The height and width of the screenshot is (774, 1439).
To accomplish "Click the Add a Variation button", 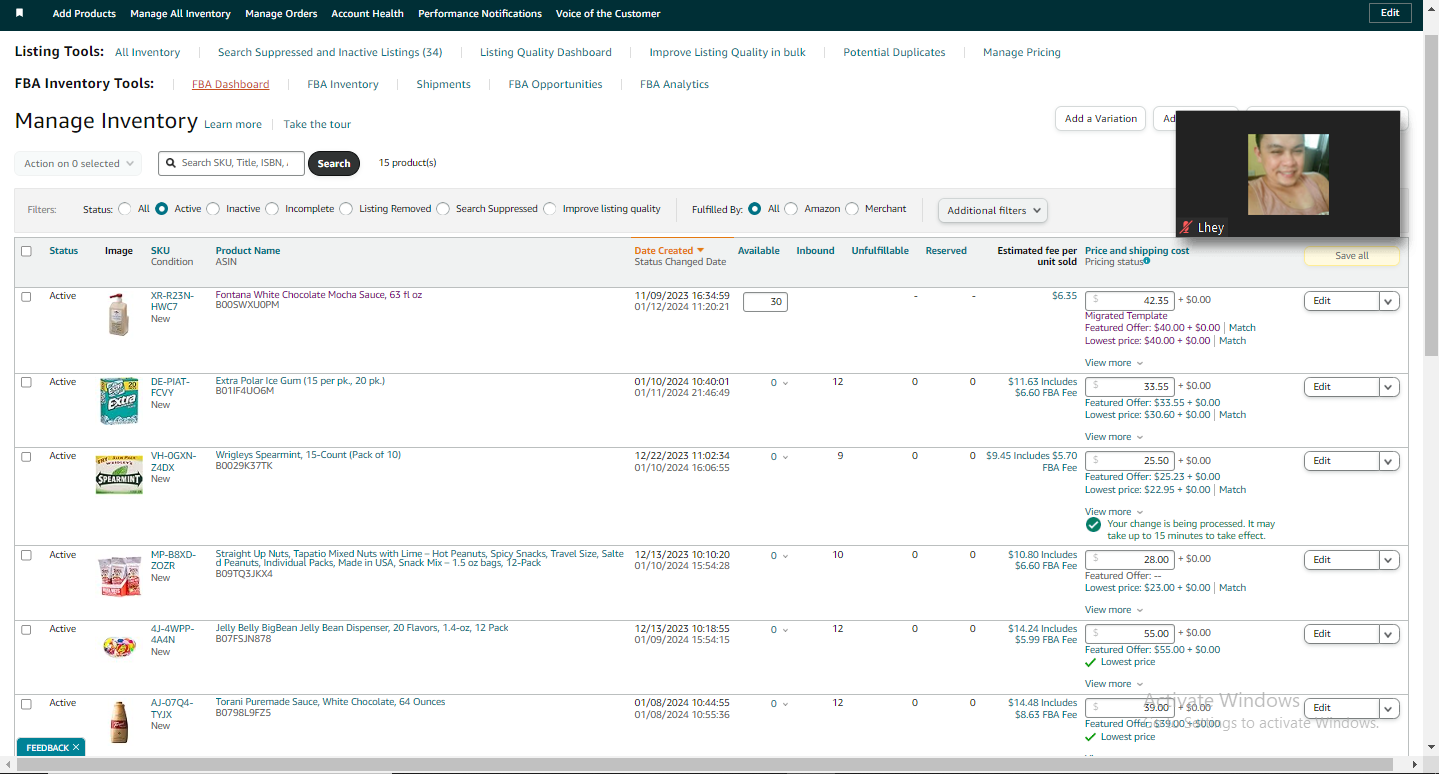I will (x=1100, y=119).
